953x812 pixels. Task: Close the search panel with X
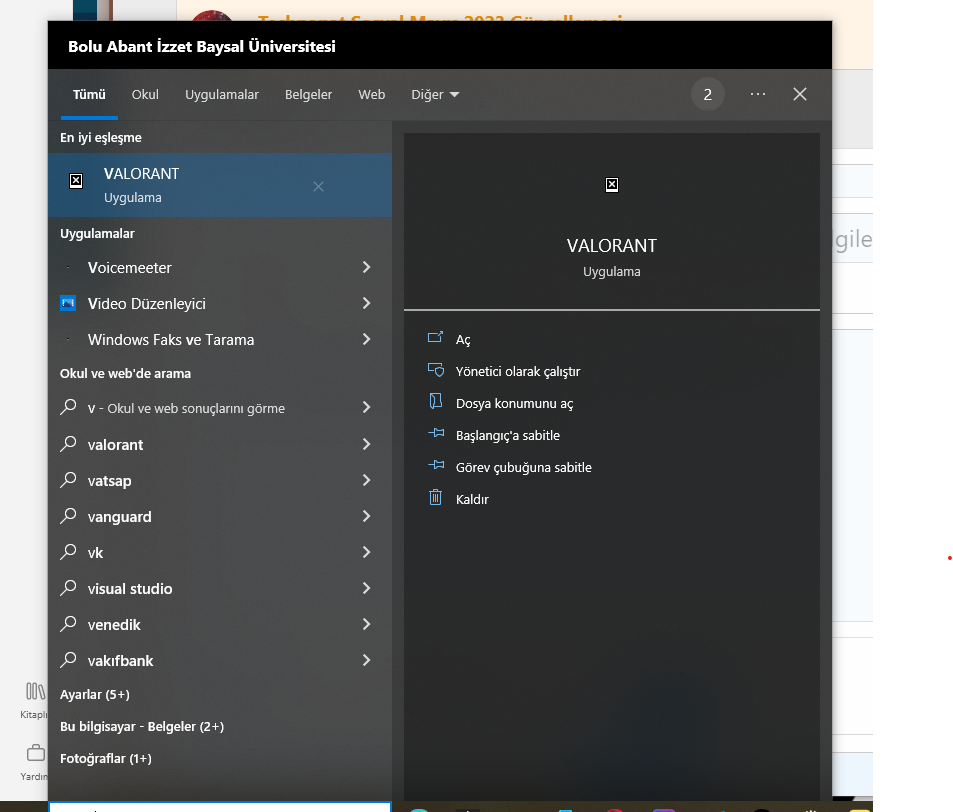pos(800,94)
